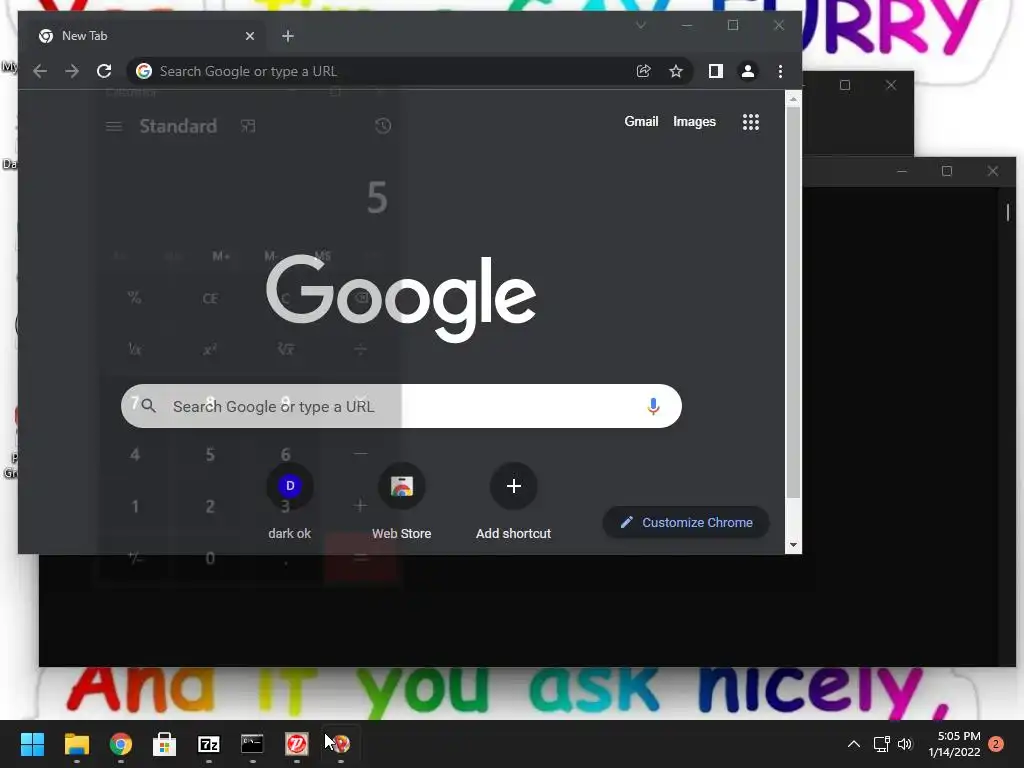The height and width of the screenshot is (768, 1024).
Task: Maximize the Chrome window
Action: (x=733, y=25)
